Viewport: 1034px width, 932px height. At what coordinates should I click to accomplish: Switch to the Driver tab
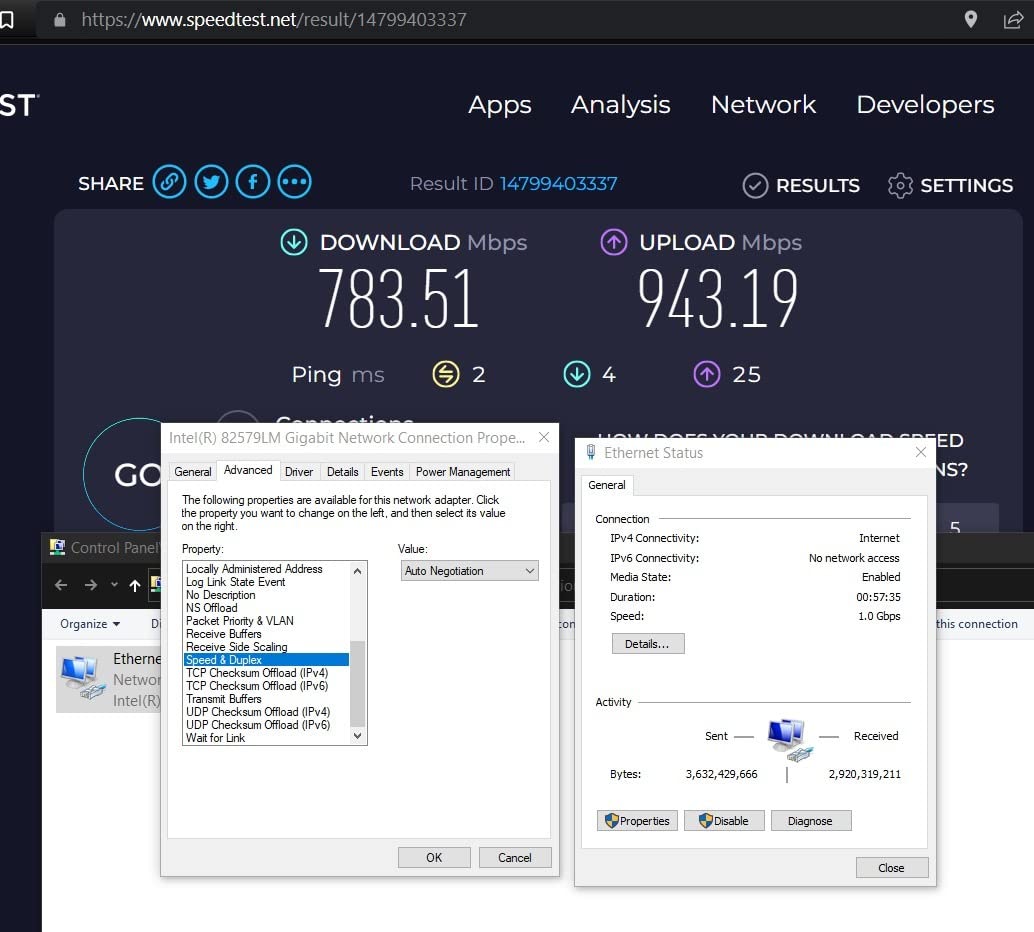point(299,472)
